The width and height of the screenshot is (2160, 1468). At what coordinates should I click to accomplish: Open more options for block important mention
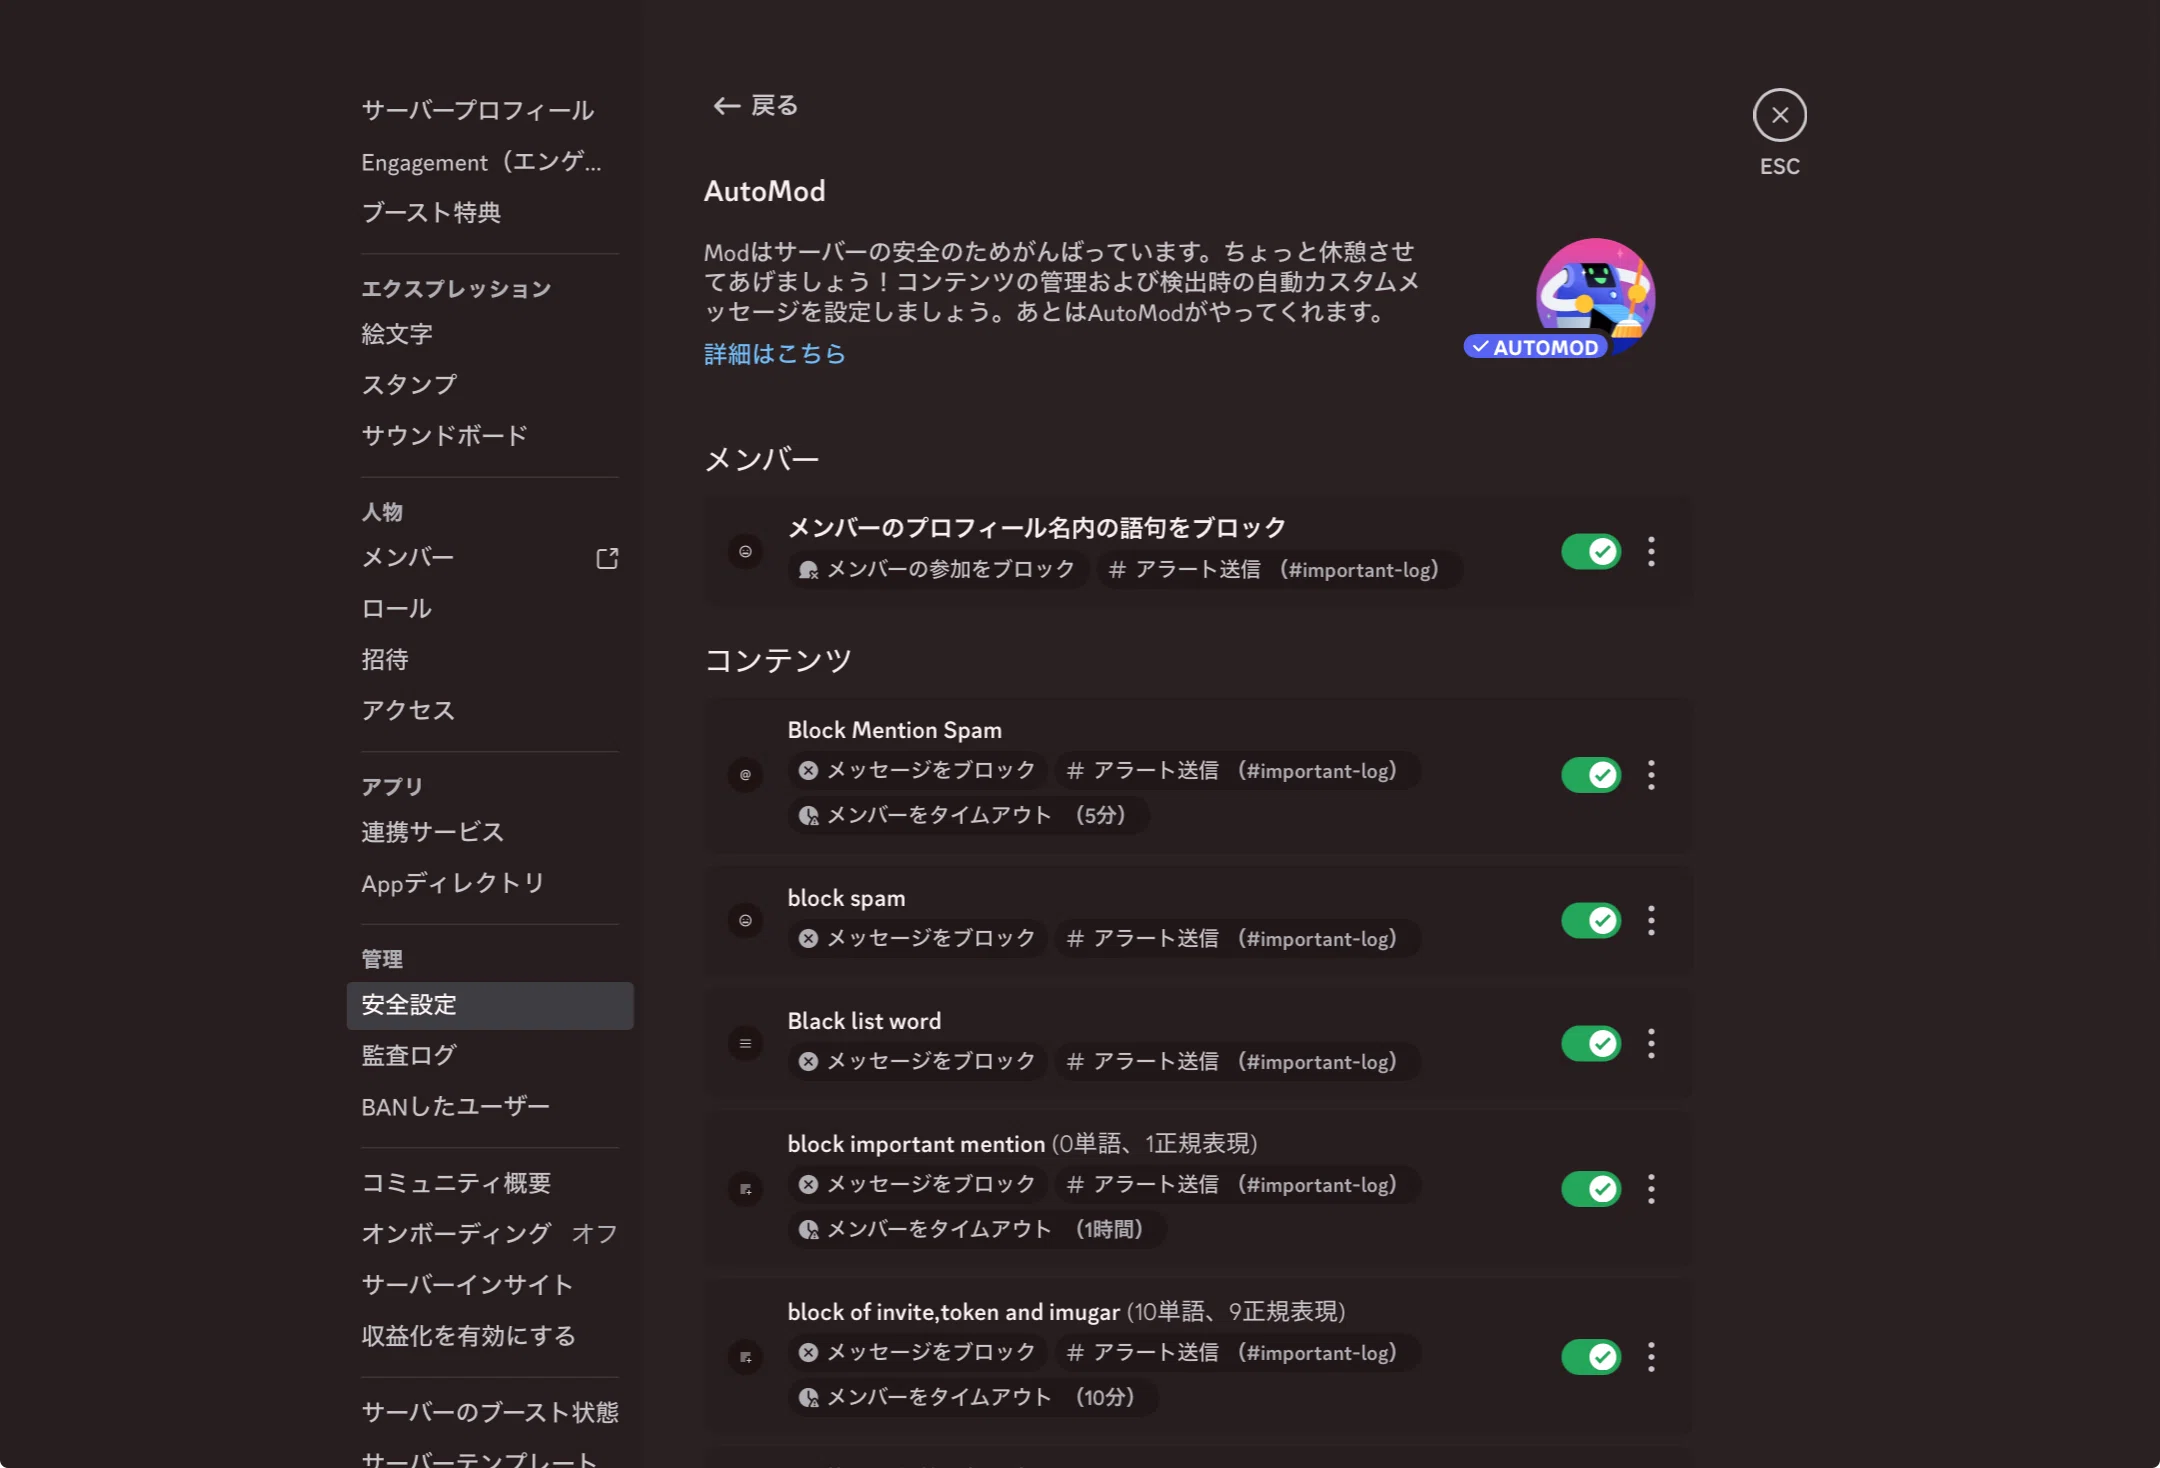point(1651,1189)
